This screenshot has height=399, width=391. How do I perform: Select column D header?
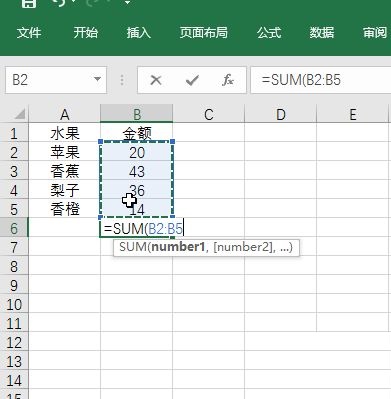[x=281, y=114]
